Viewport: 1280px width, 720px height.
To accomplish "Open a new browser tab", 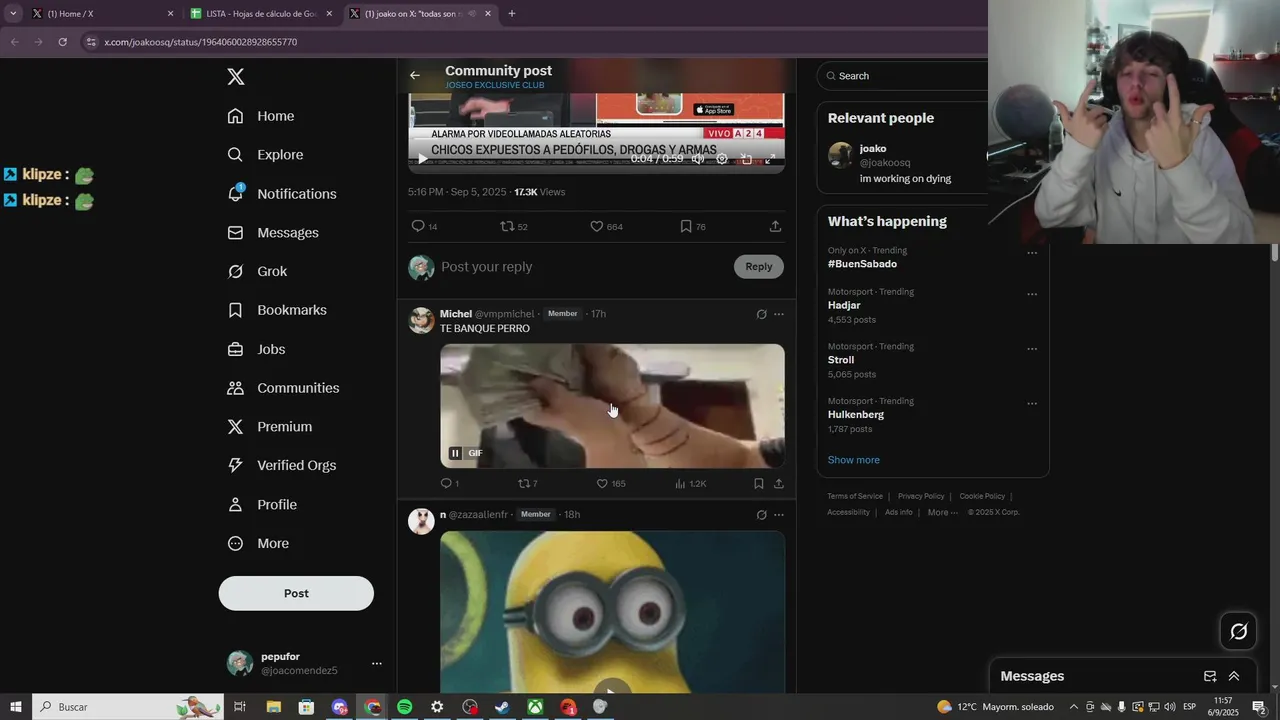I will coord(512,14).
